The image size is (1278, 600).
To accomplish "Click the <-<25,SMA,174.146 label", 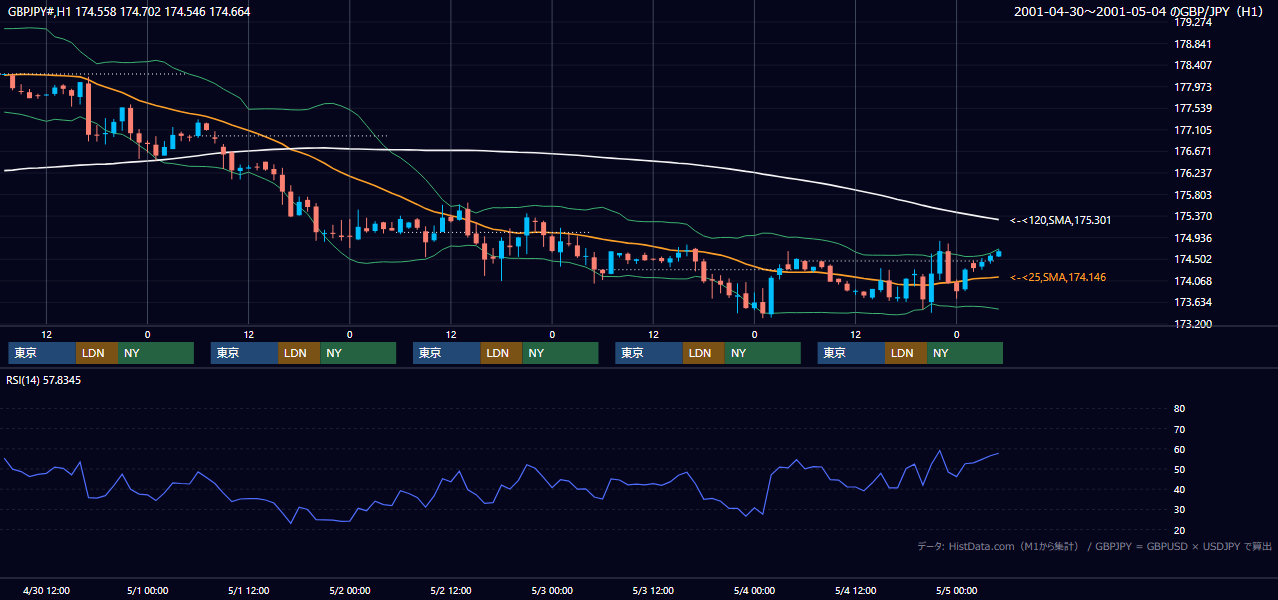I will pos(1058,277).
